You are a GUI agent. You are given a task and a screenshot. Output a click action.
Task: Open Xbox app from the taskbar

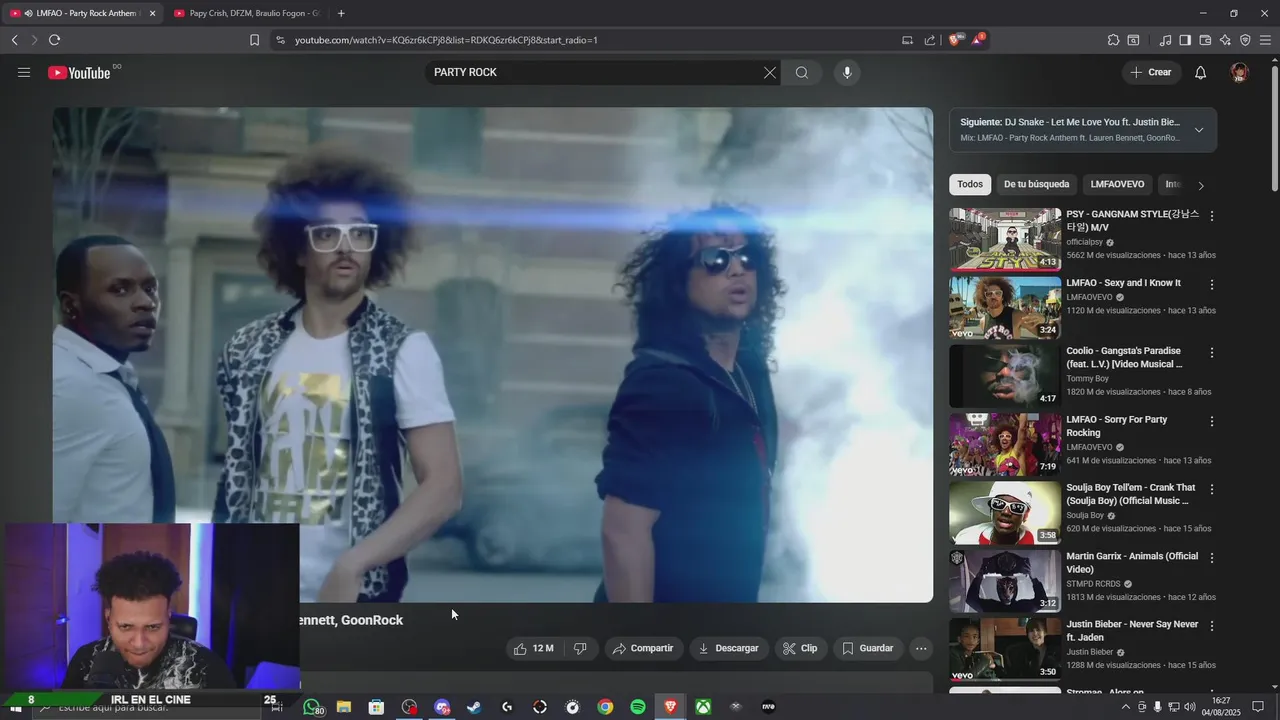[x=704, y=707]
